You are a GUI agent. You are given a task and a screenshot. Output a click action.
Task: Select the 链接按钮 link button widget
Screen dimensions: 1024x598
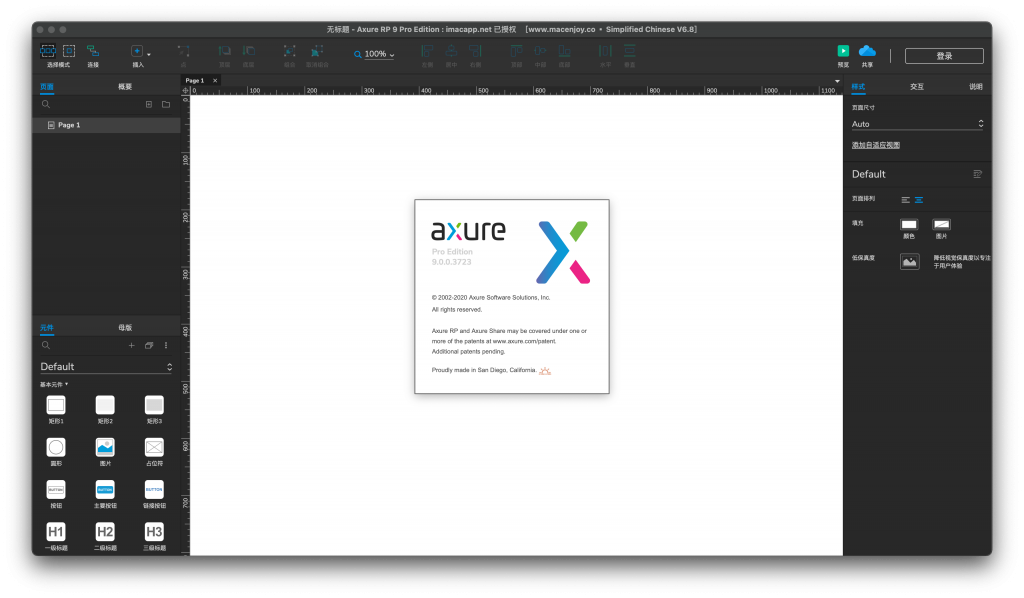(x=154, y=490)
